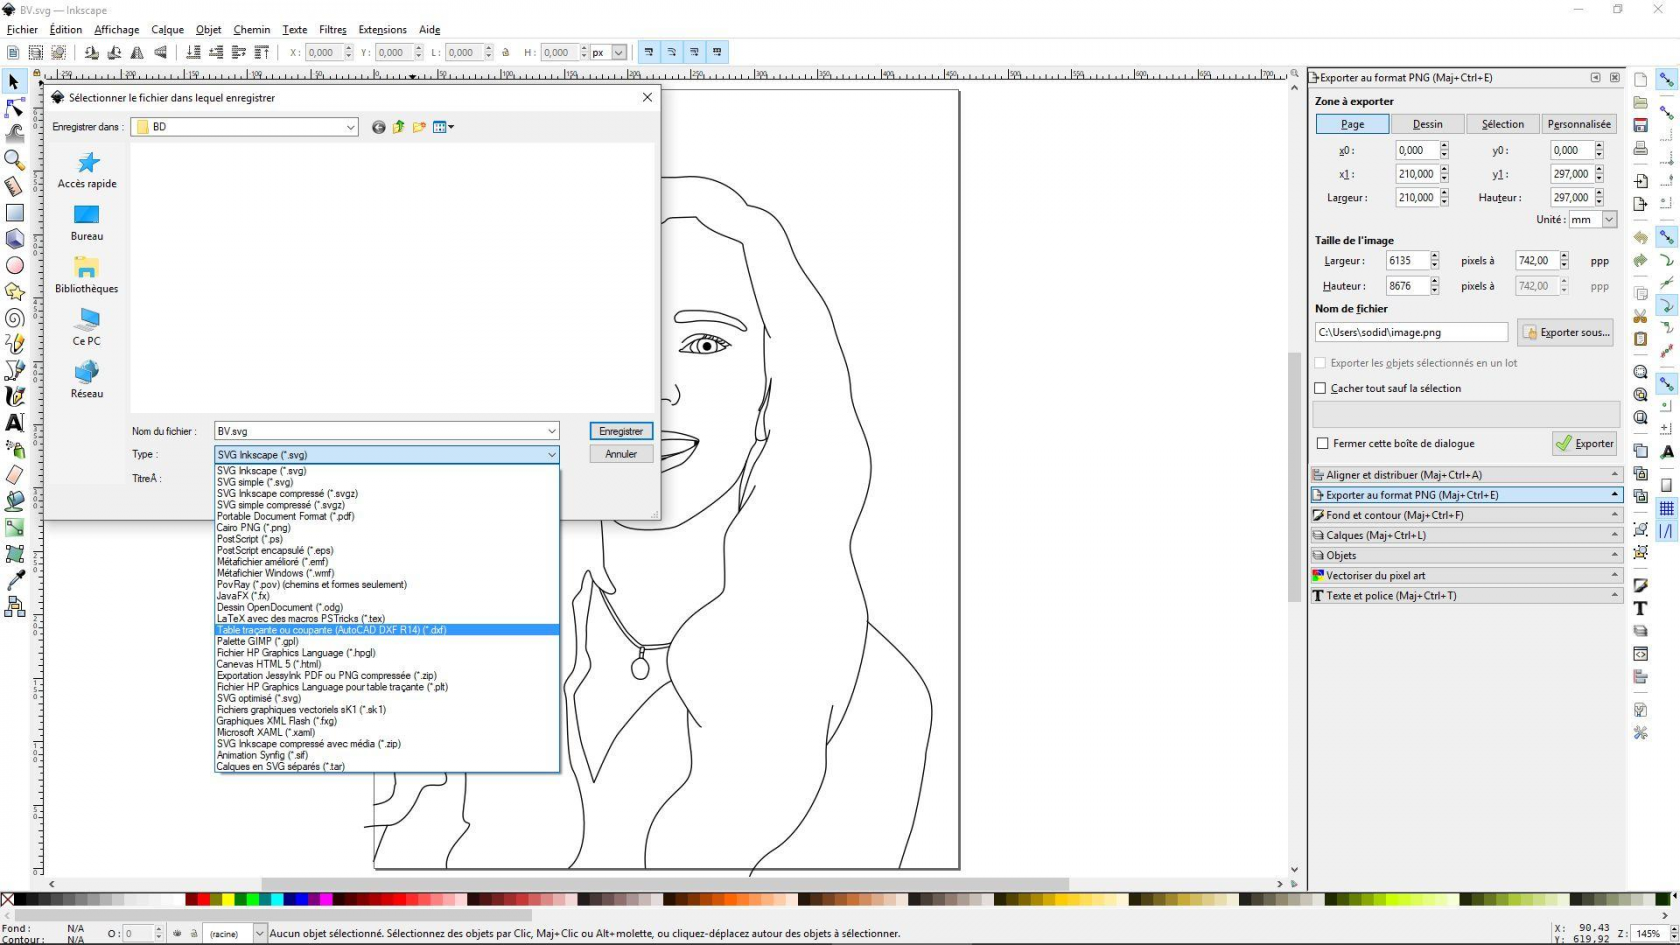Select the zoom magnifier tool
Viewport: 1680px width, 945px height.
pos(14,159)
